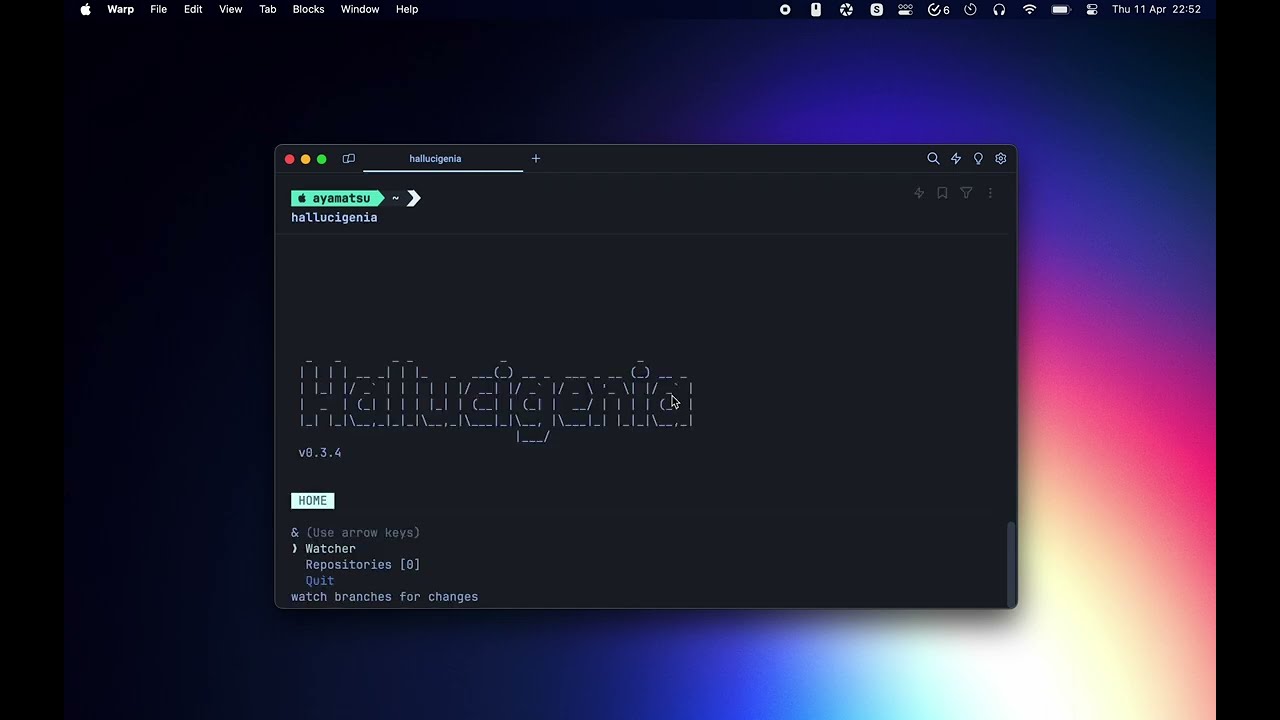Click the headphones icon in menu bar

999,9
